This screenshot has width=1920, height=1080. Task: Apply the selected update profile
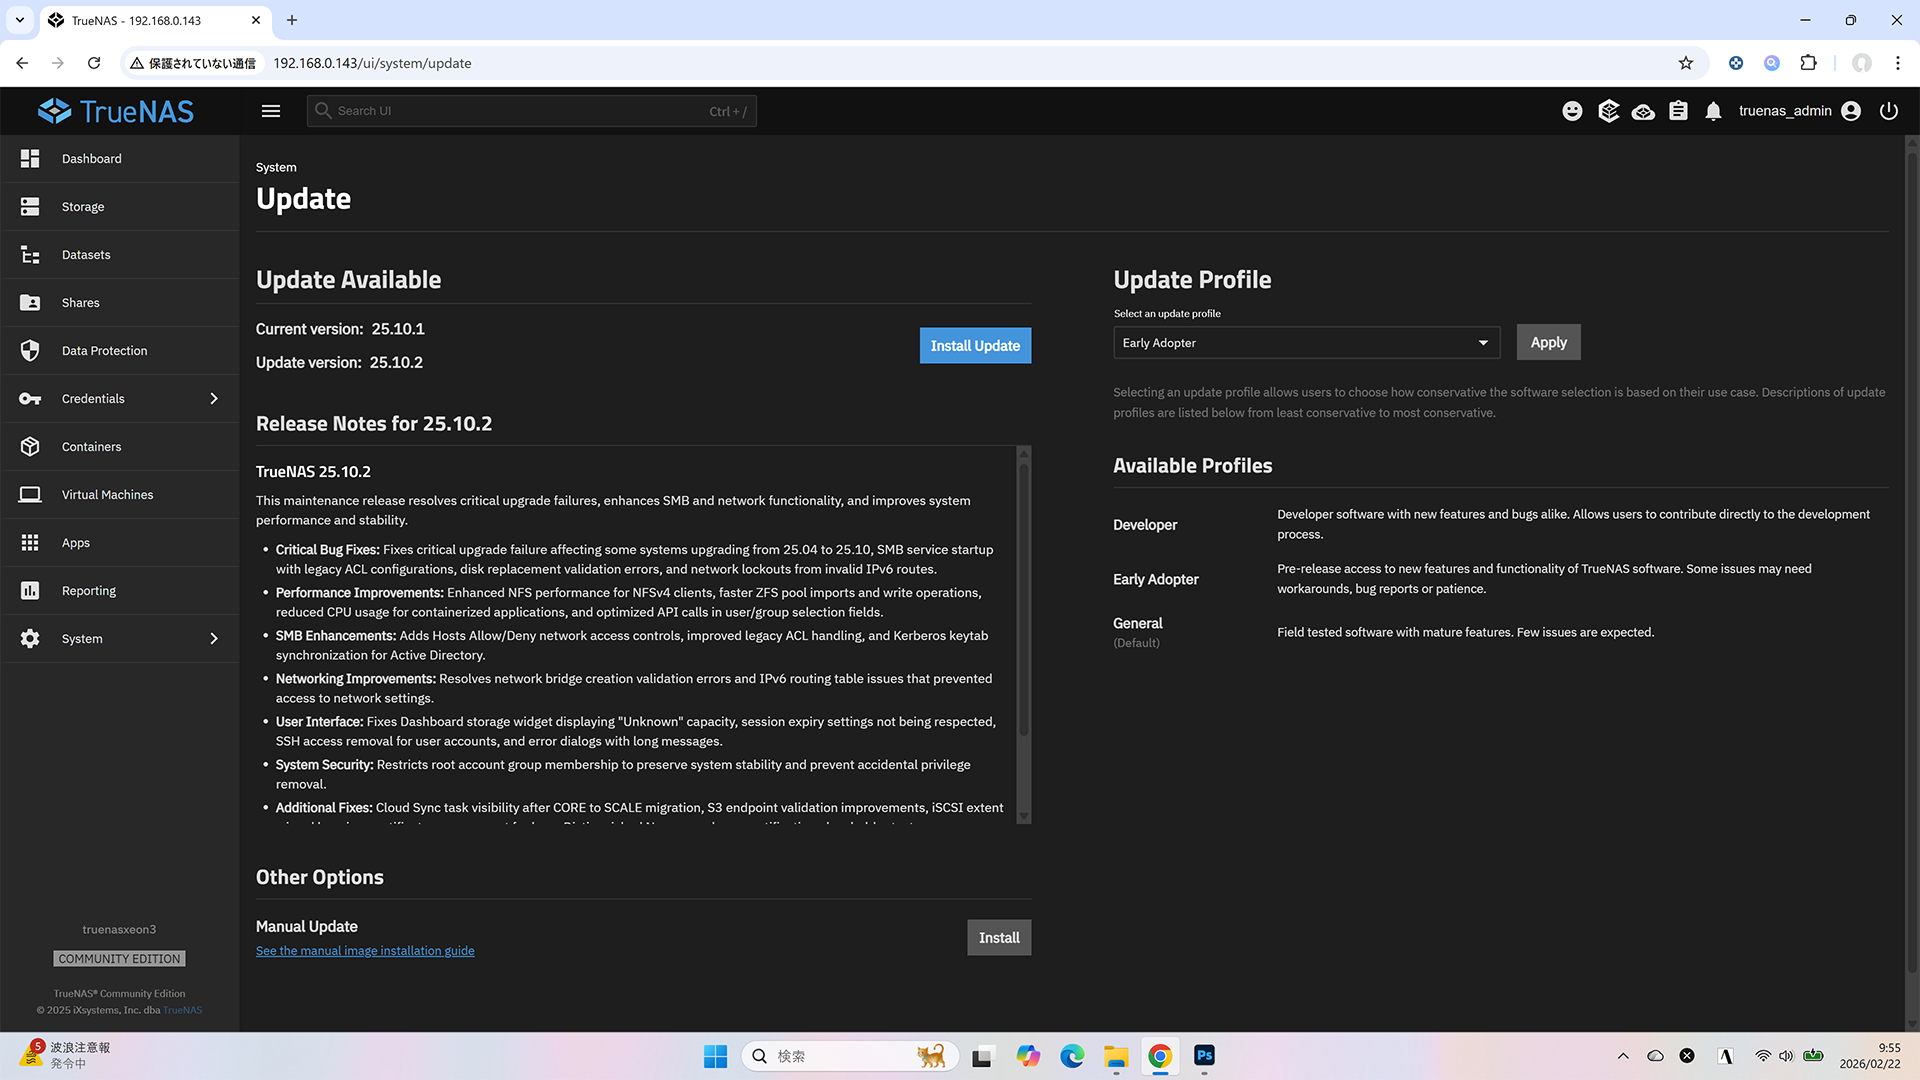[1548, 342]
